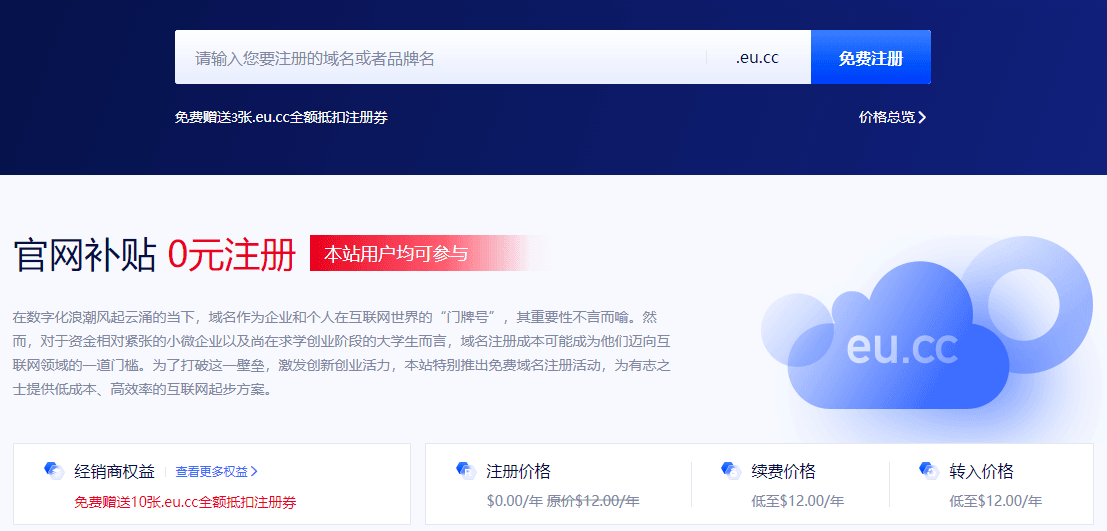The width and height of the screenshot is (1107, 531).
Task: Click the domain name search input field
Action: [440, 57]
